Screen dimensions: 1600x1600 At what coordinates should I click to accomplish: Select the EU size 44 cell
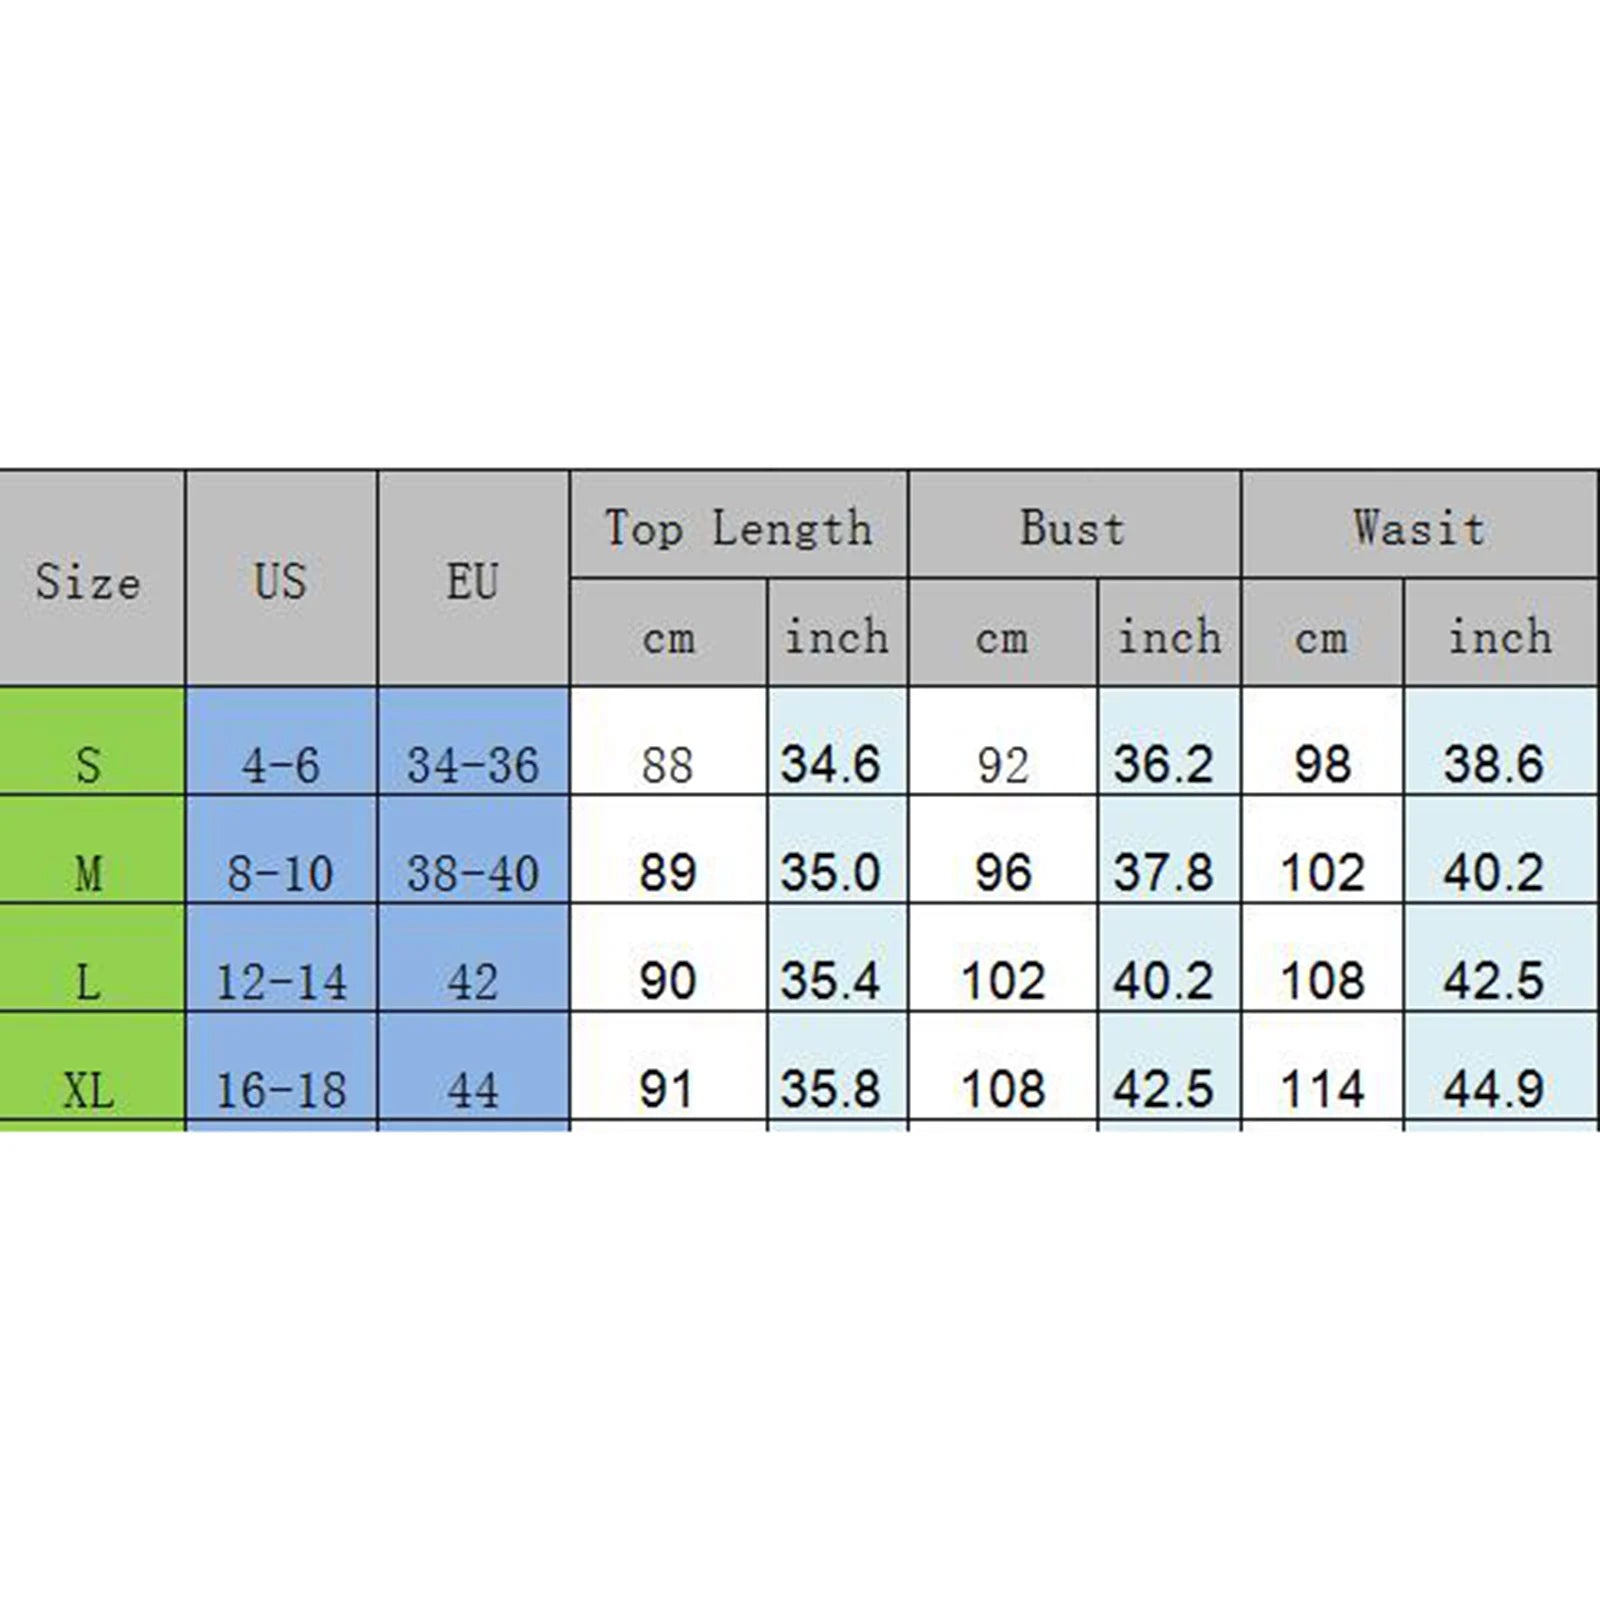tap(472, 1088)
